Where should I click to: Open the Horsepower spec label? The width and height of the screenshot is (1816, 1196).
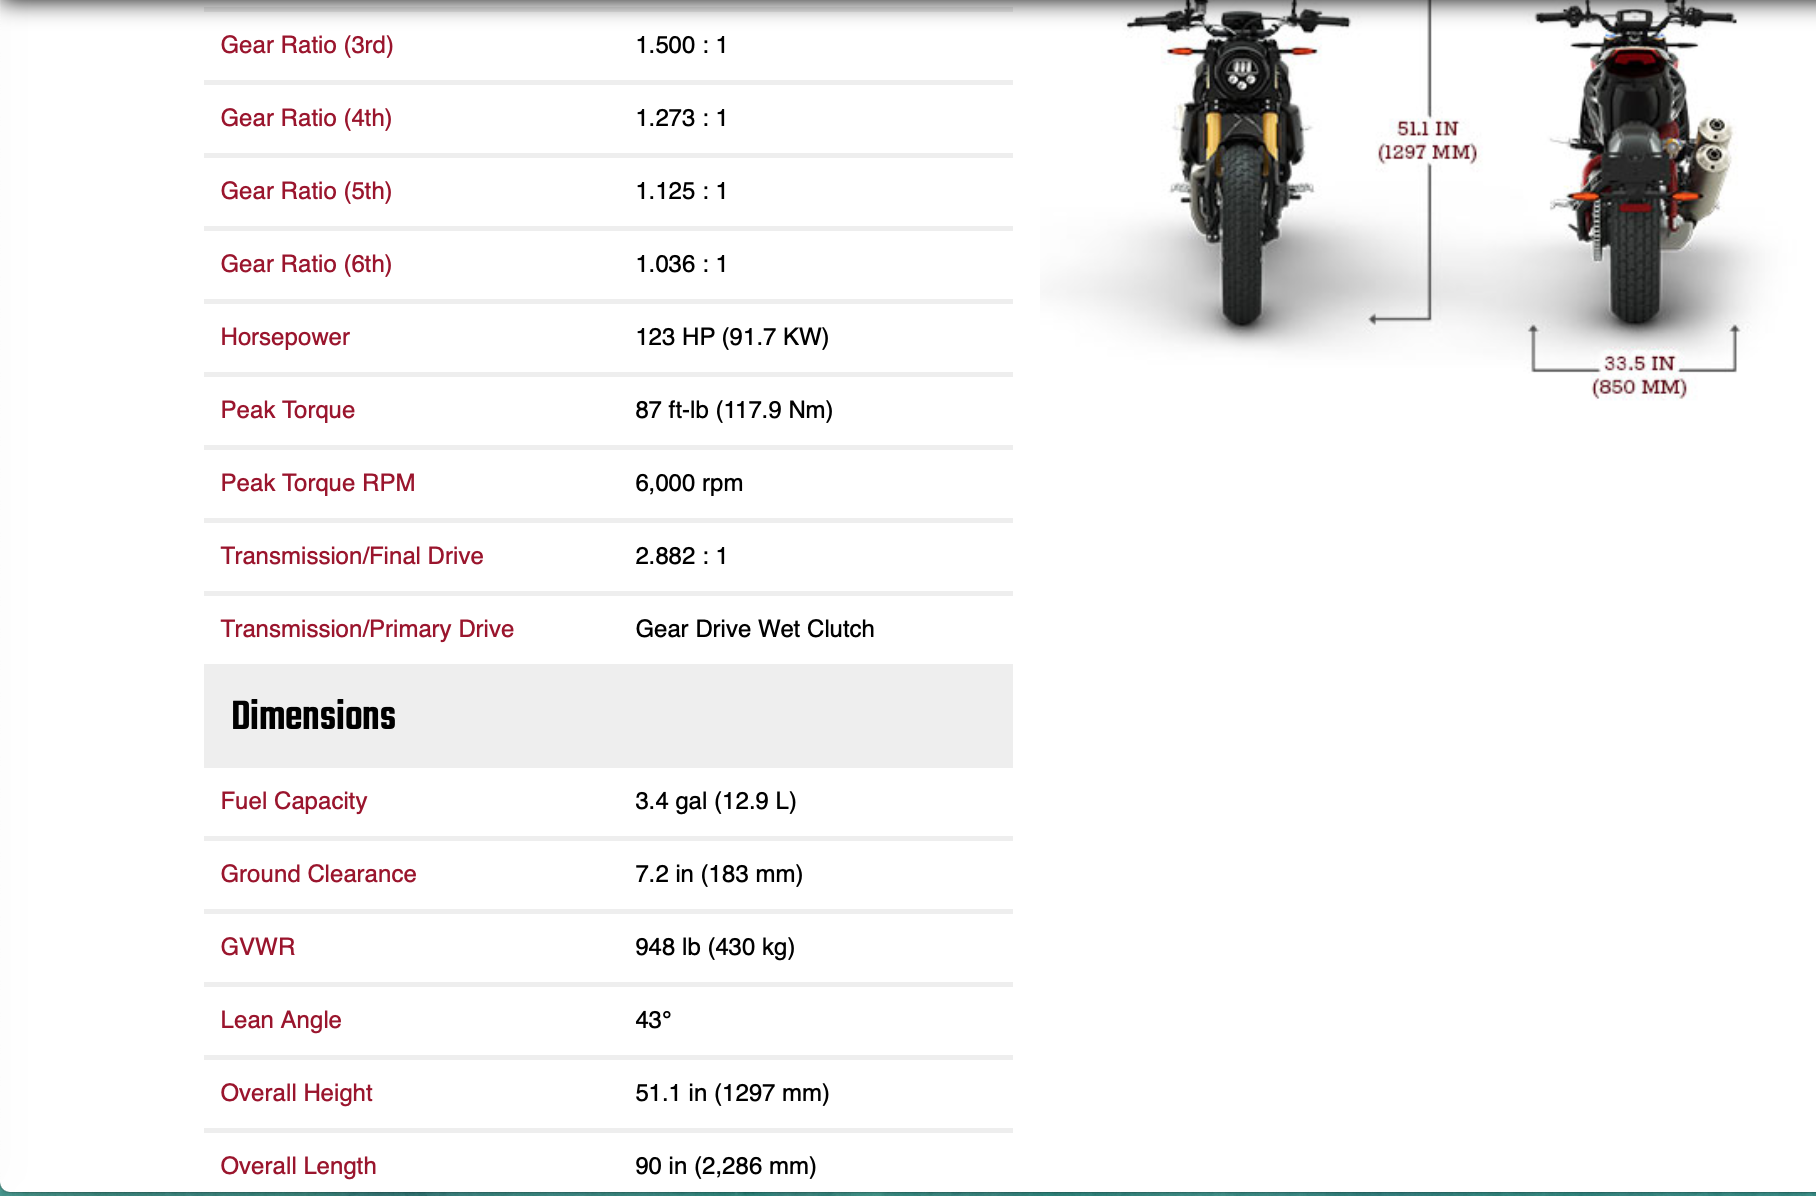[x=285, y=337]
